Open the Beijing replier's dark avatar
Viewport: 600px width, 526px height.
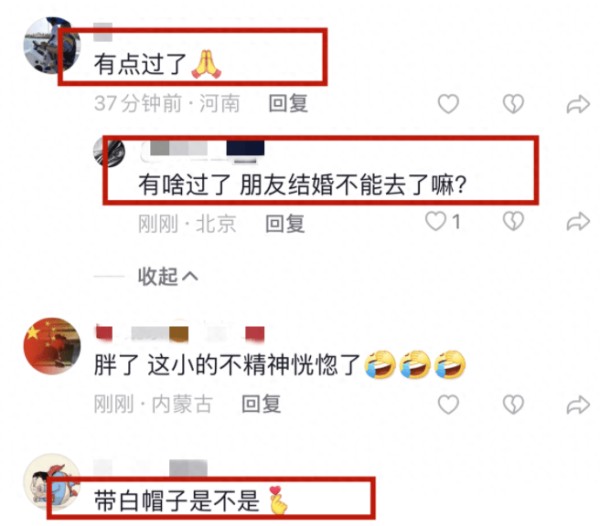(109, 152)
